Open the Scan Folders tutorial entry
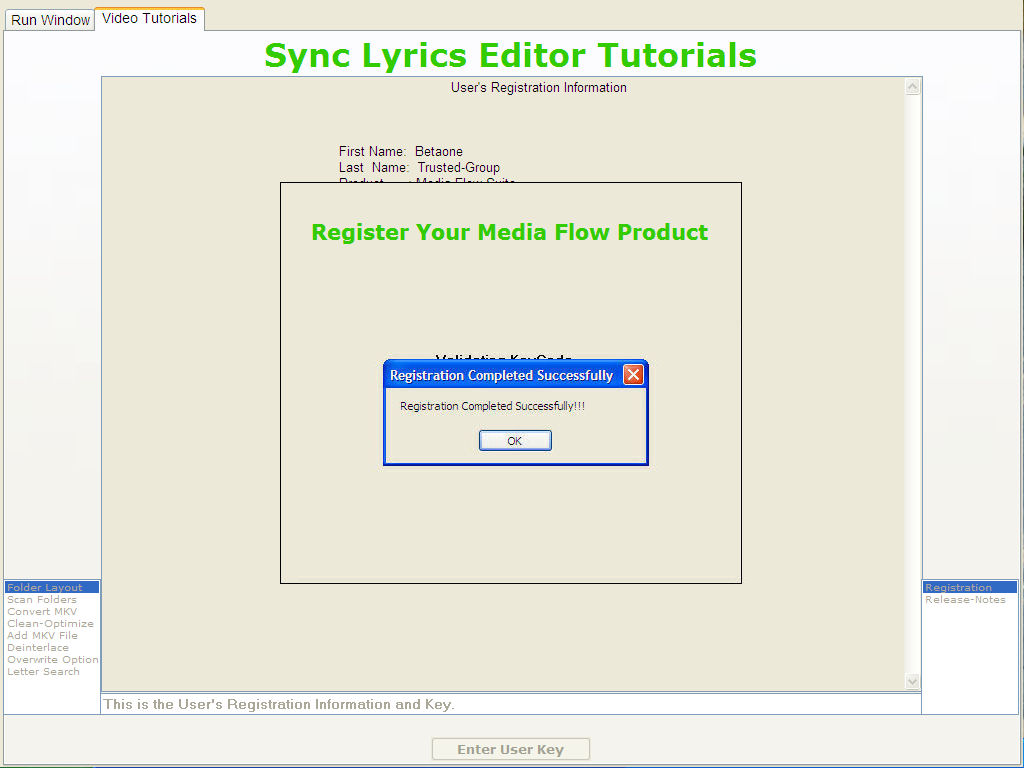The image size is (1024, 768). [52, 600]
